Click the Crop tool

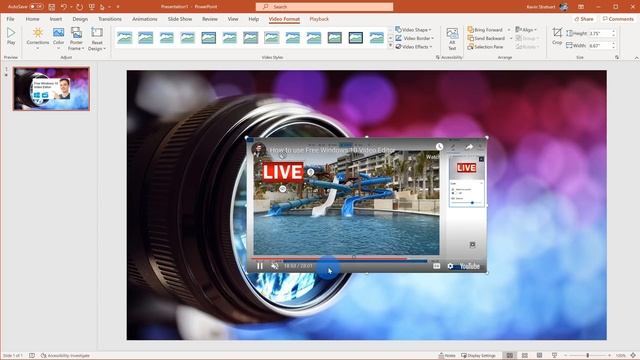[x=557, y=36]
